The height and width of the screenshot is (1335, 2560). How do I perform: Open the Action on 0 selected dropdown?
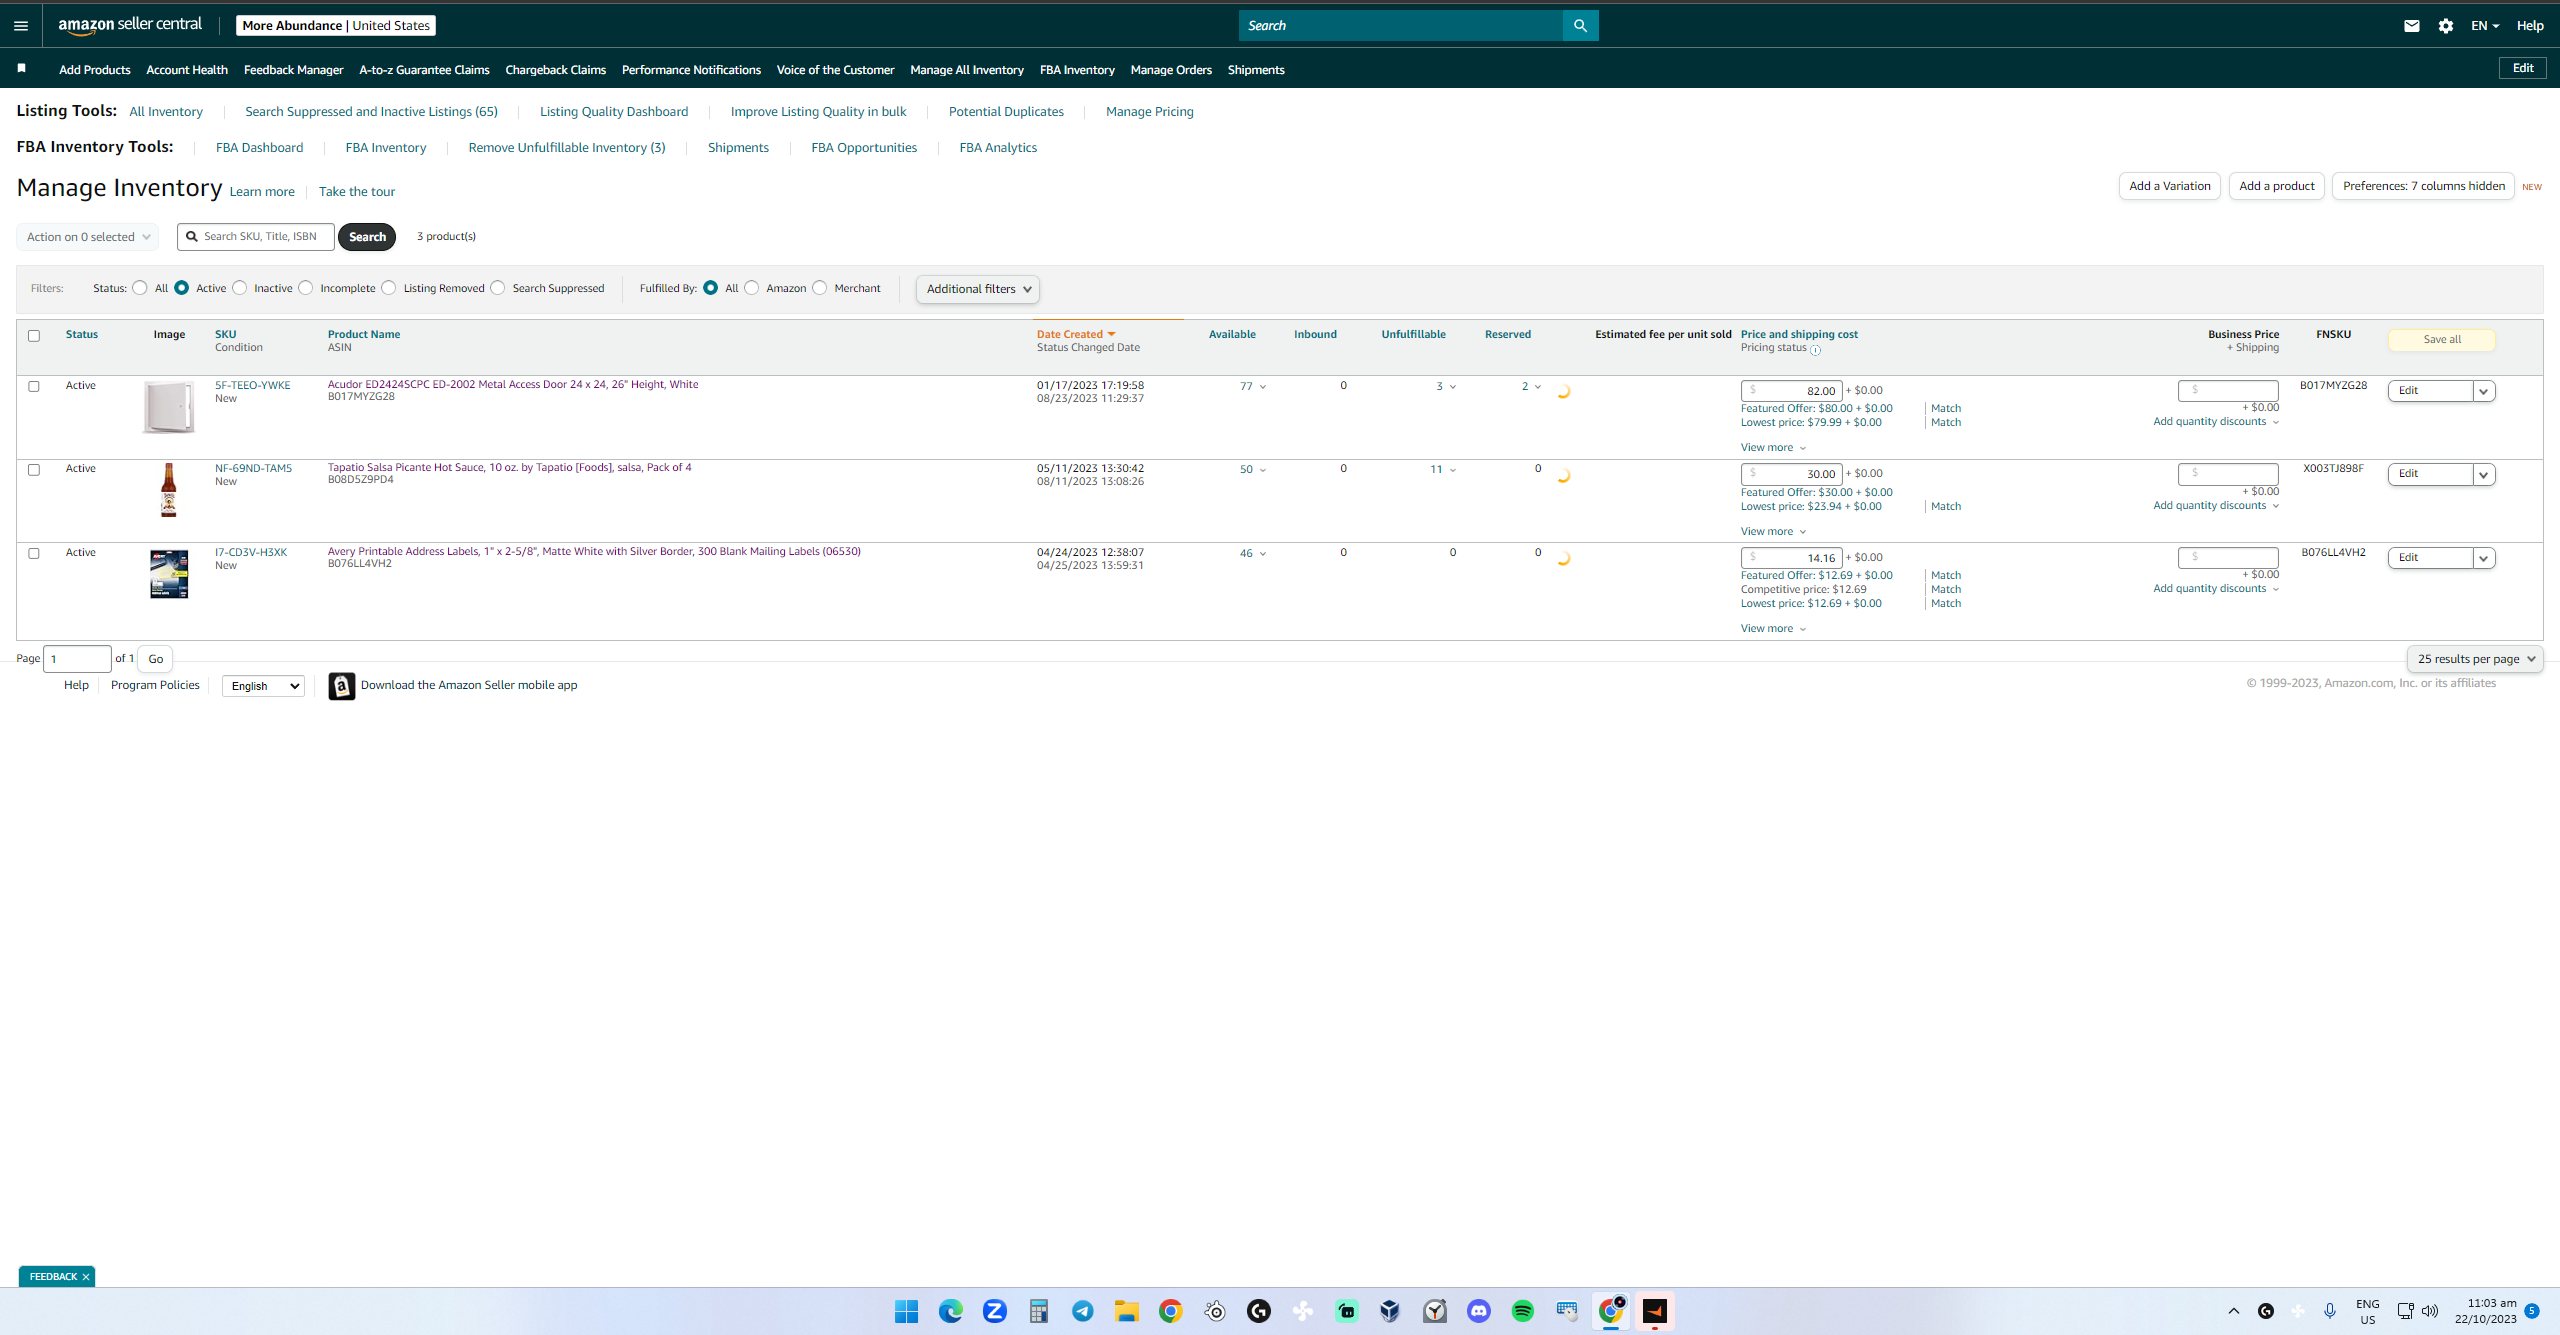pos(88,237)
